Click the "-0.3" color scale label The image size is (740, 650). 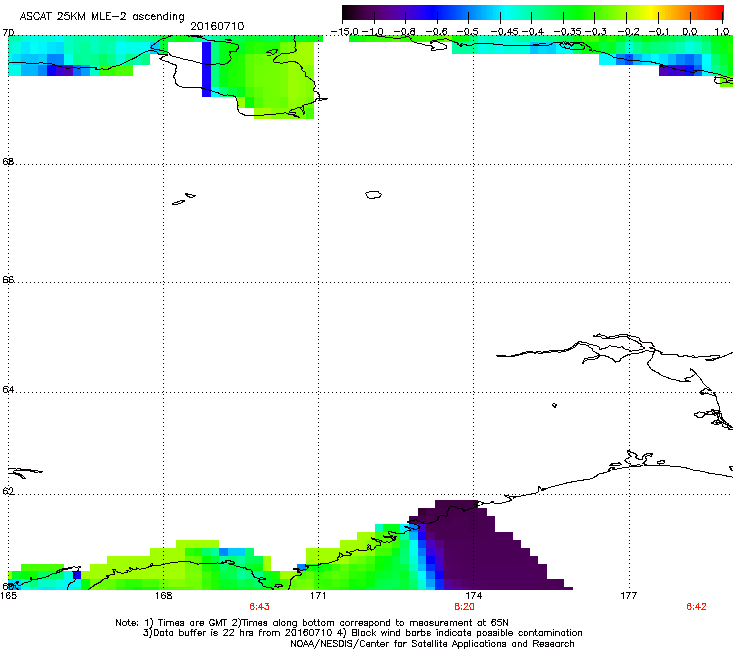596,32
